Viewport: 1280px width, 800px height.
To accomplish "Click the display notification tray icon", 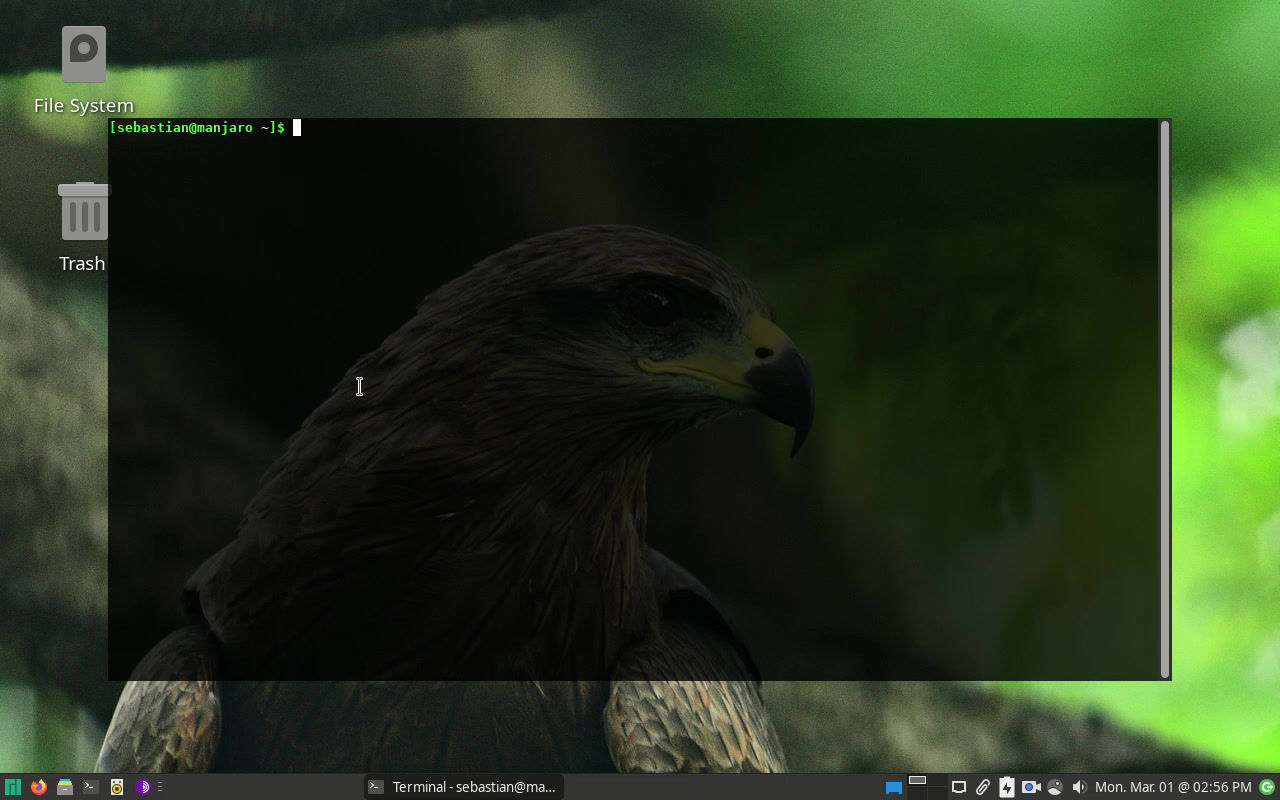I will point(958,787).
